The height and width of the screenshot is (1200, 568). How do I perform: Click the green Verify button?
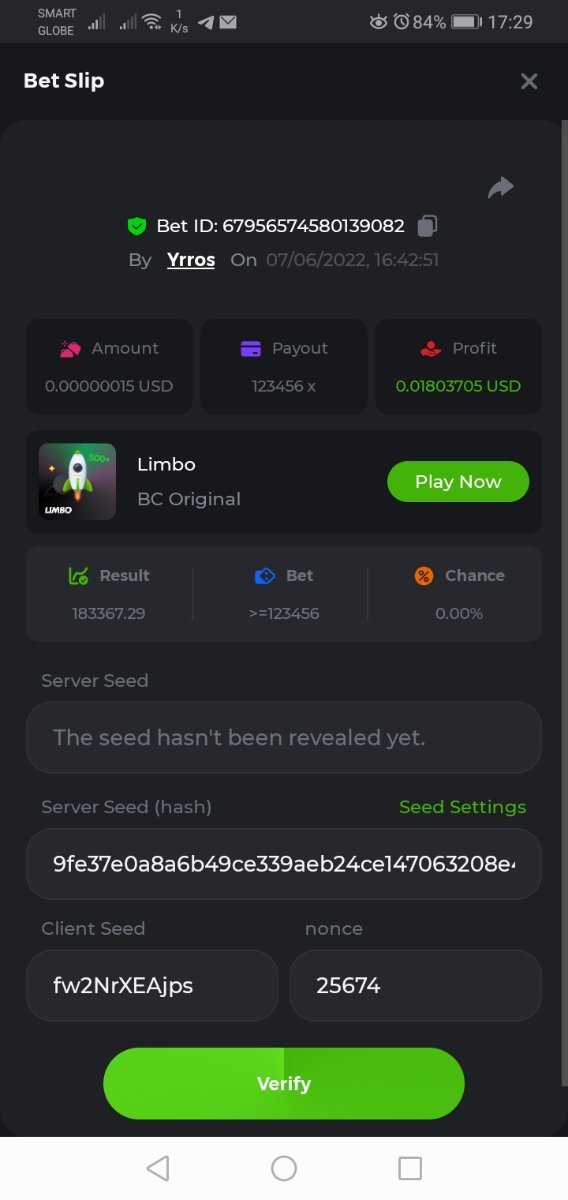tap(284, 1084)
